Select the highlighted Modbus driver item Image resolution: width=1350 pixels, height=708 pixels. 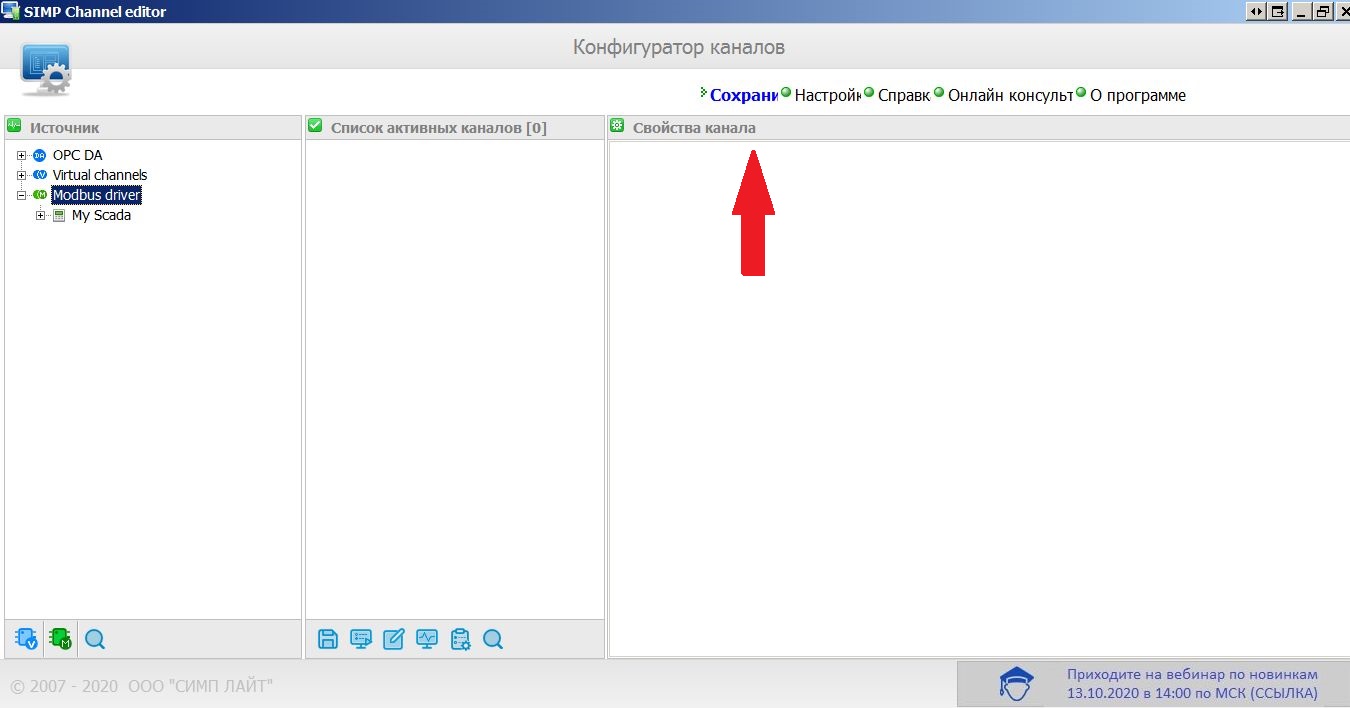pos(97,195)
